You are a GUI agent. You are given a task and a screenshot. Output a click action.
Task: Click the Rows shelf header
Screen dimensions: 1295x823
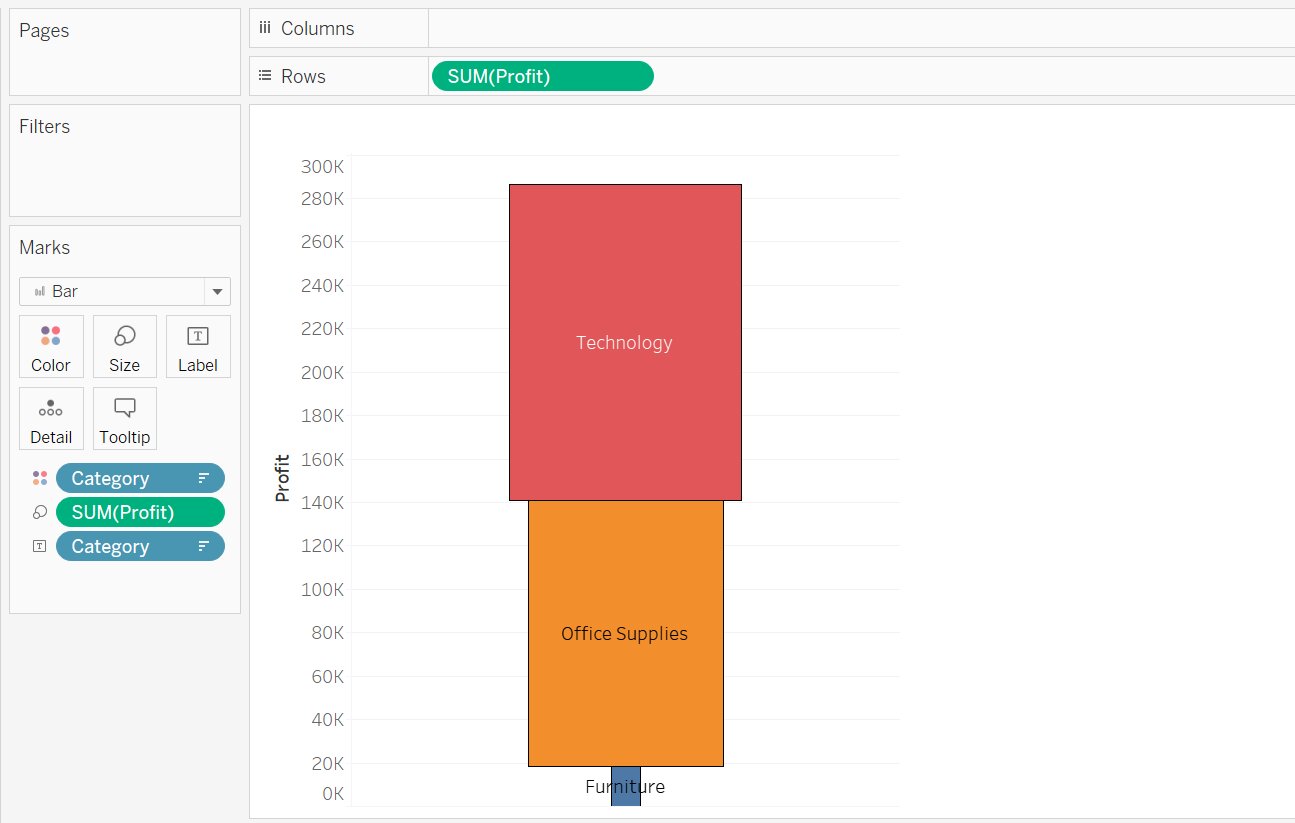coord(305,76)
